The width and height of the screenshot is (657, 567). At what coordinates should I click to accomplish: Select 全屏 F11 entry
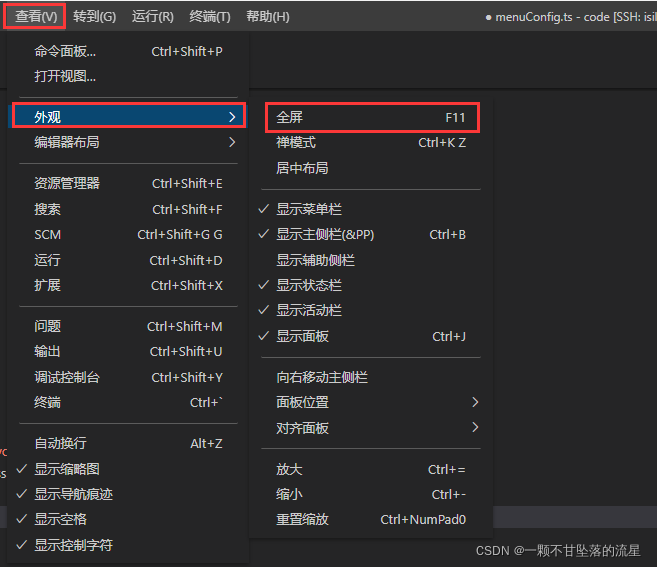click(371, 117)
